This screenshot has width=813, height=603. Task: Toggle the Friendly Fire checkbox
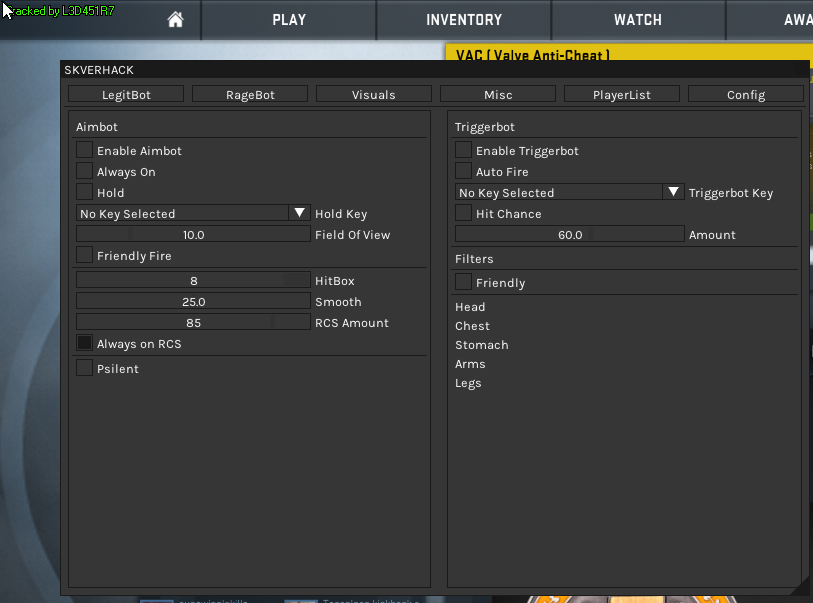tap(85, 255)
